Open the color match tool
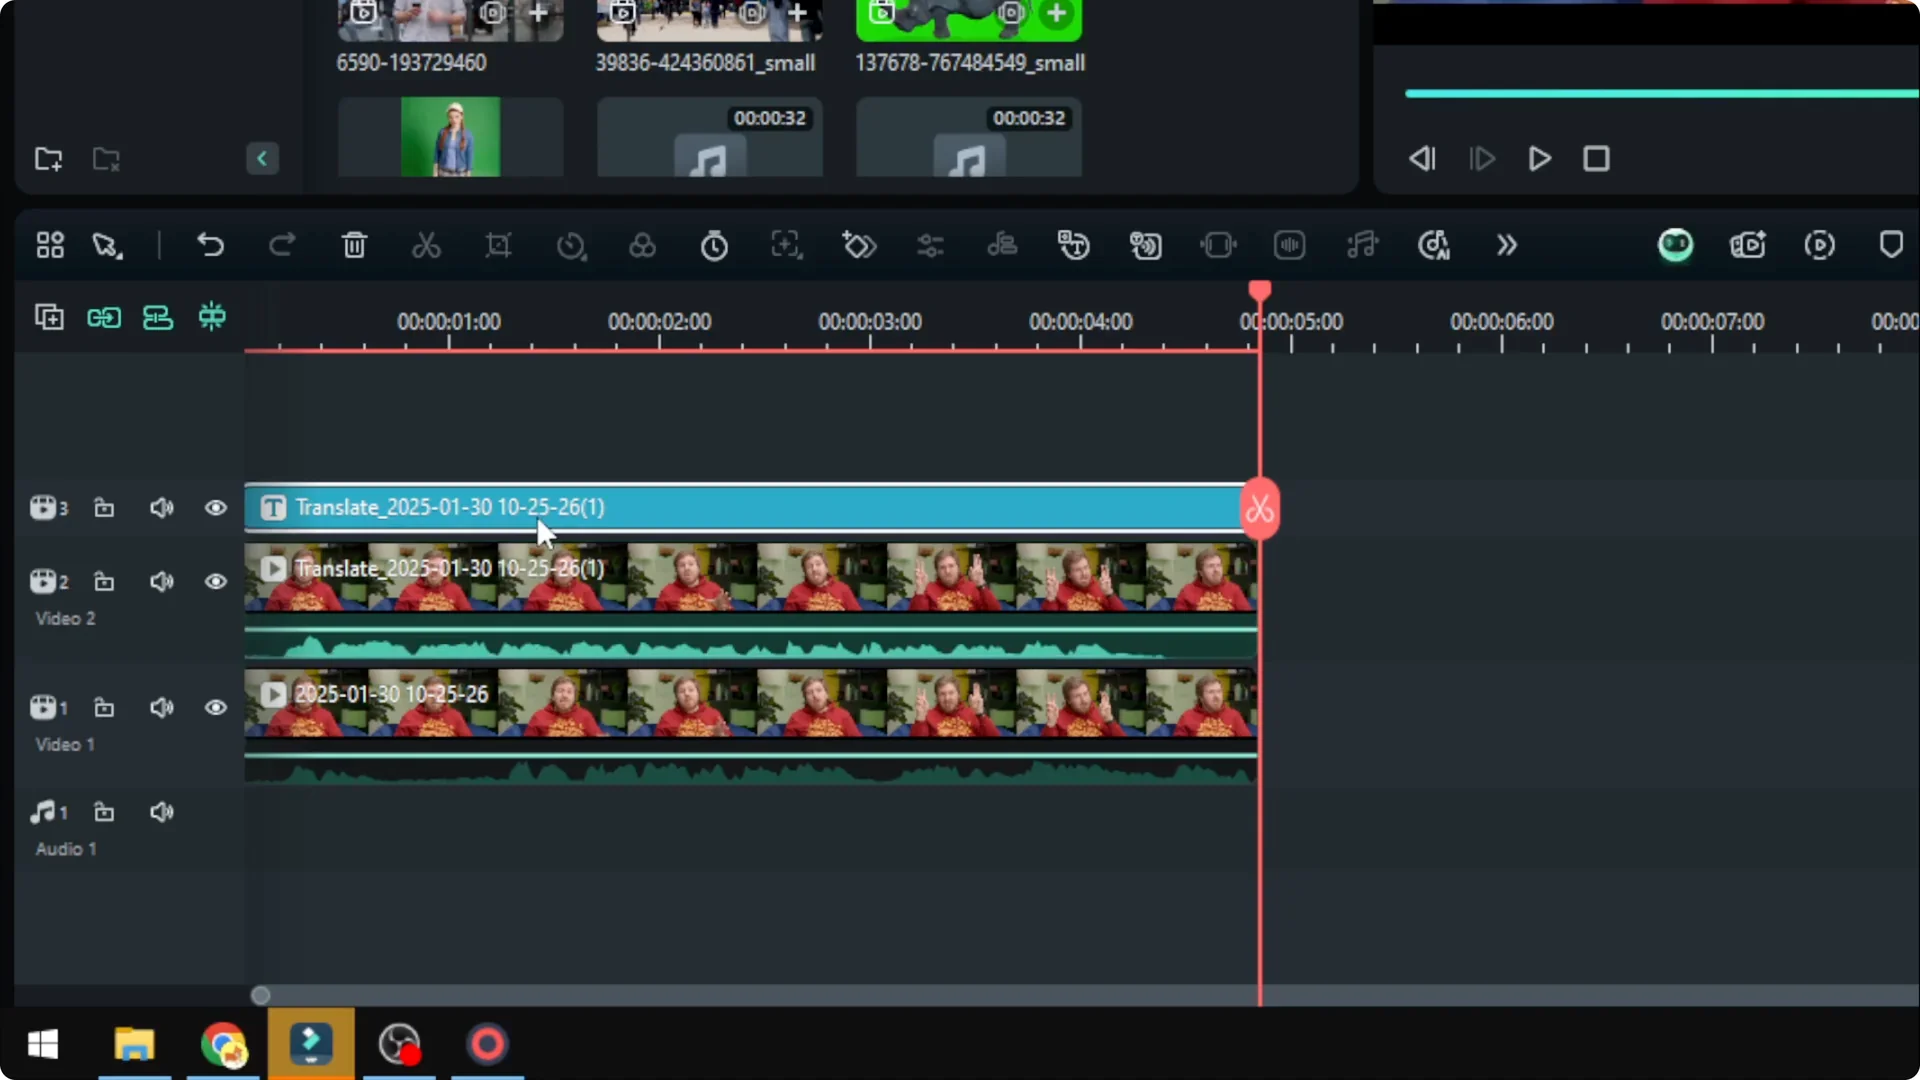 [x=643, y=245]
